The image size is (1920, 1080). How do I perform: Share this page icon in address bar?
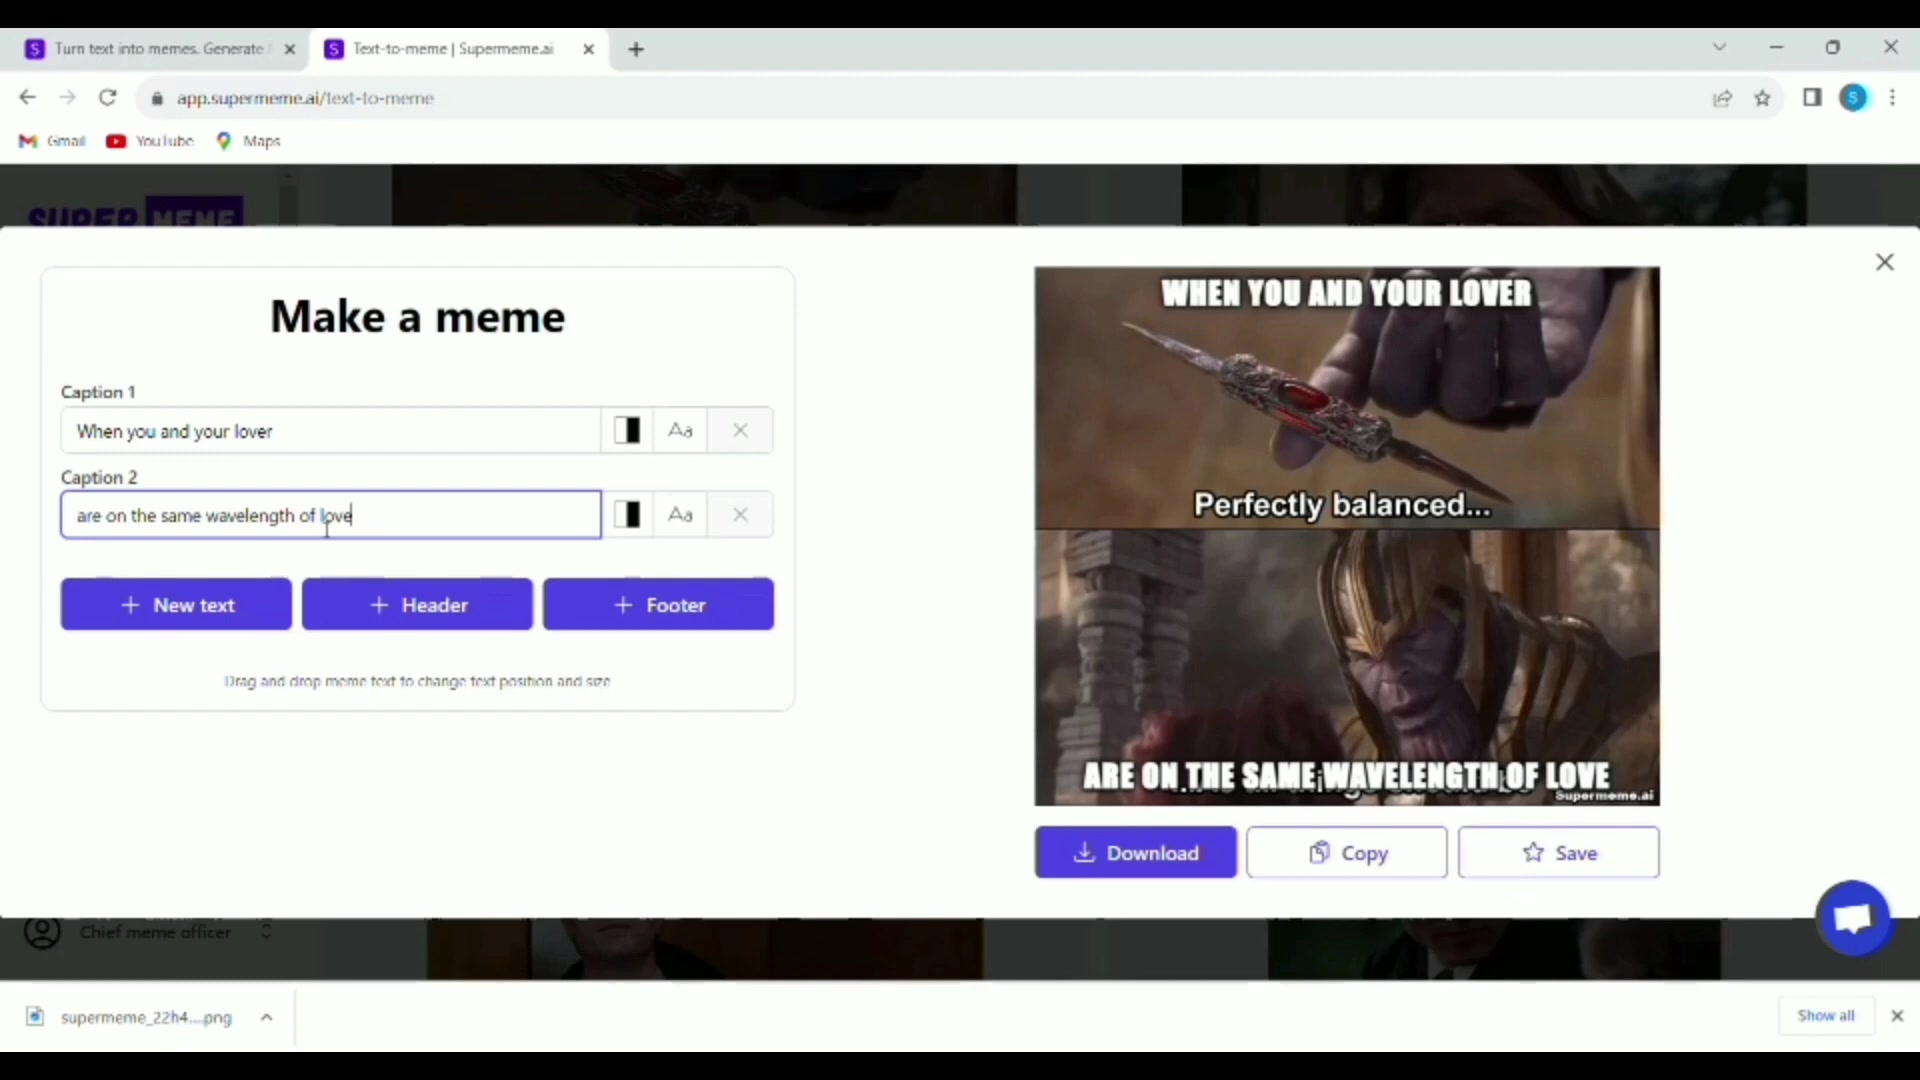1722,98
